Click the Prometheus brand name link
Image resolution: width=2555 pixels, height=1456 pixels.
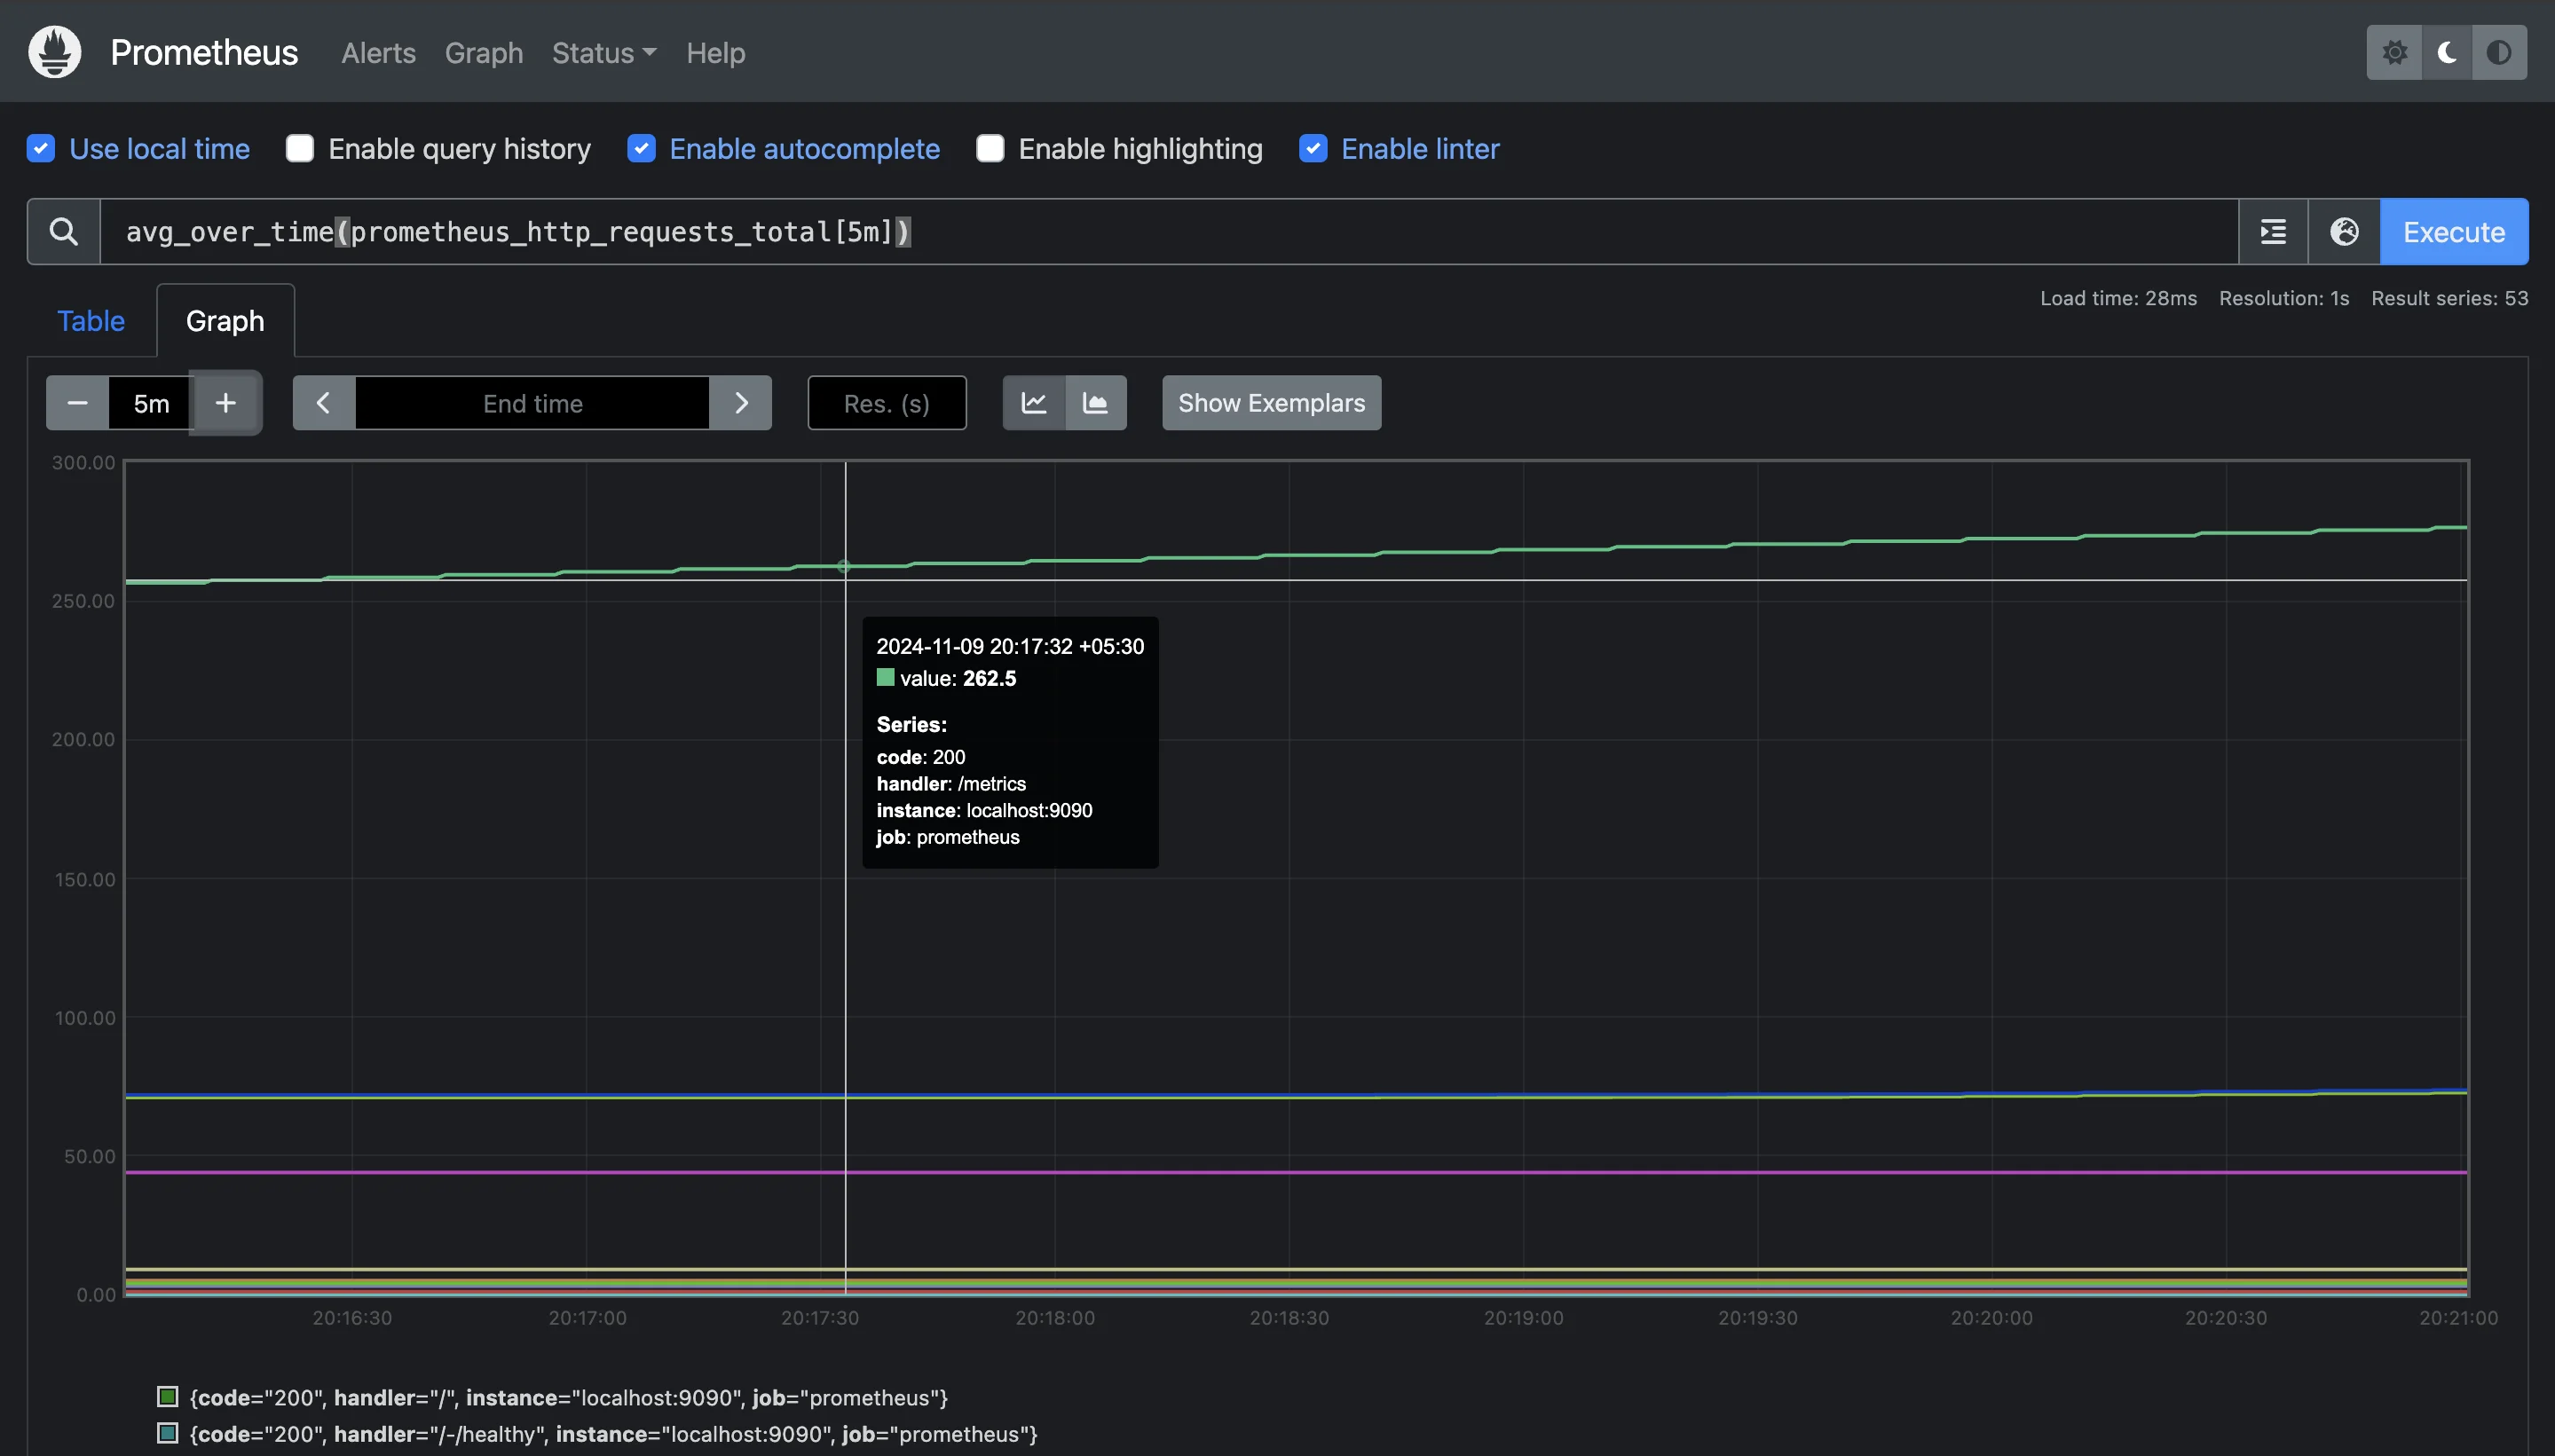[x=204, y=52]
